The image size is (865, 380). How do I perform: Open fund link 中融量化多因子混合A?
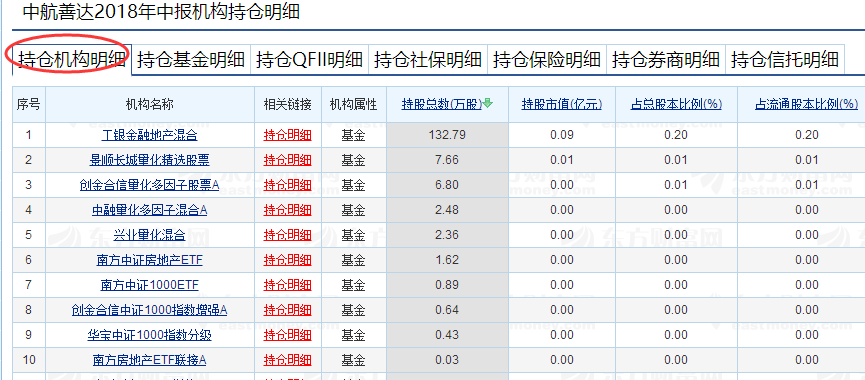[149, 210]
